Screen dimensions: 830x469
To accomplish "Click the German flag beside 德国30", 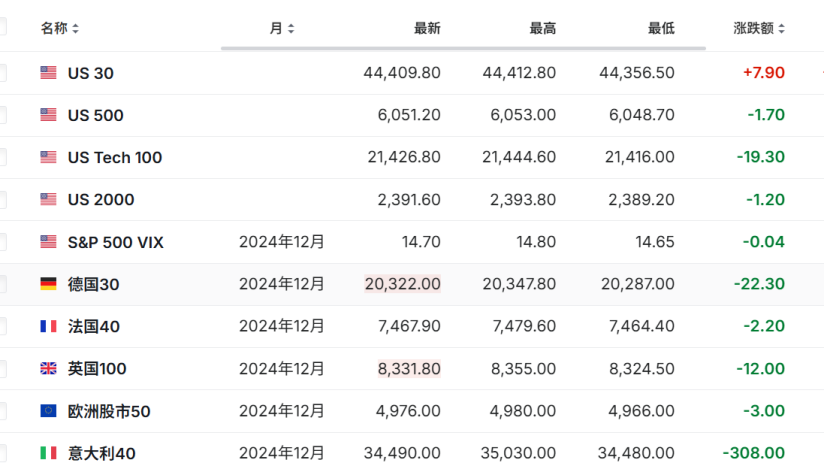I will pos(48,284).
